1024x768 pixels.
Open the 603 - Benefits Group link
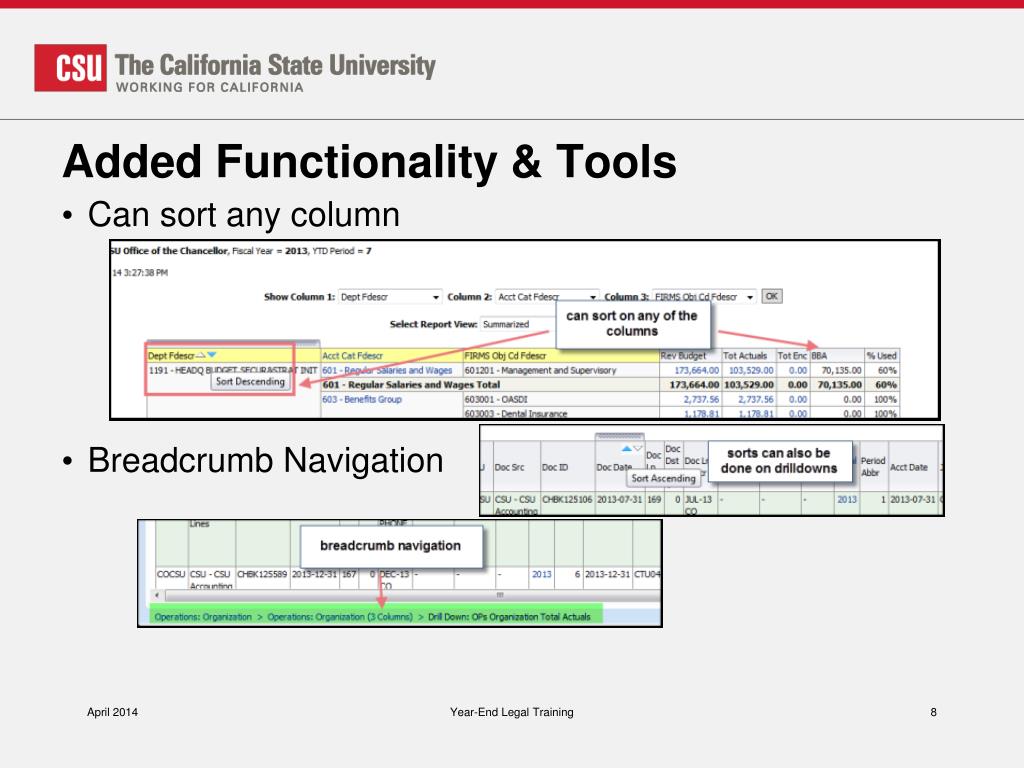pos(362,399)
